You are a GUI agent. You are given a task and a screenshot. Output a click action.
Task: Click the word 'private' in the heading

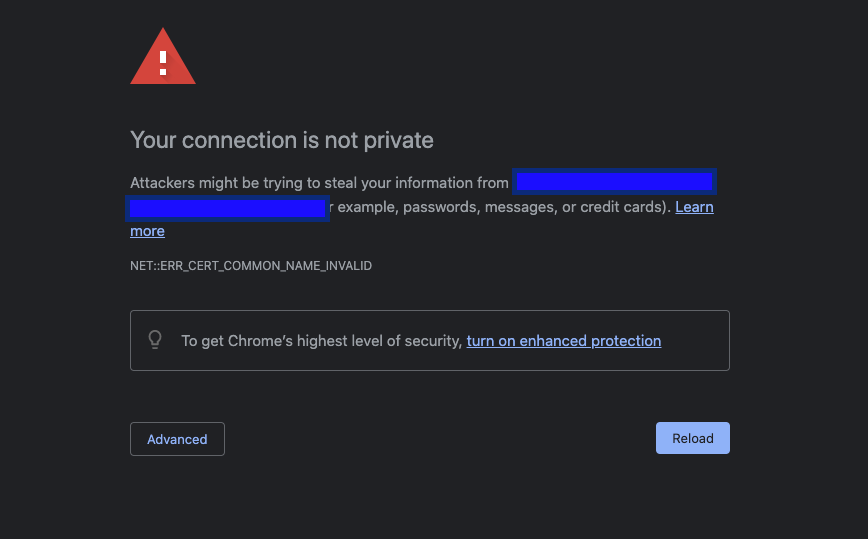399,141
